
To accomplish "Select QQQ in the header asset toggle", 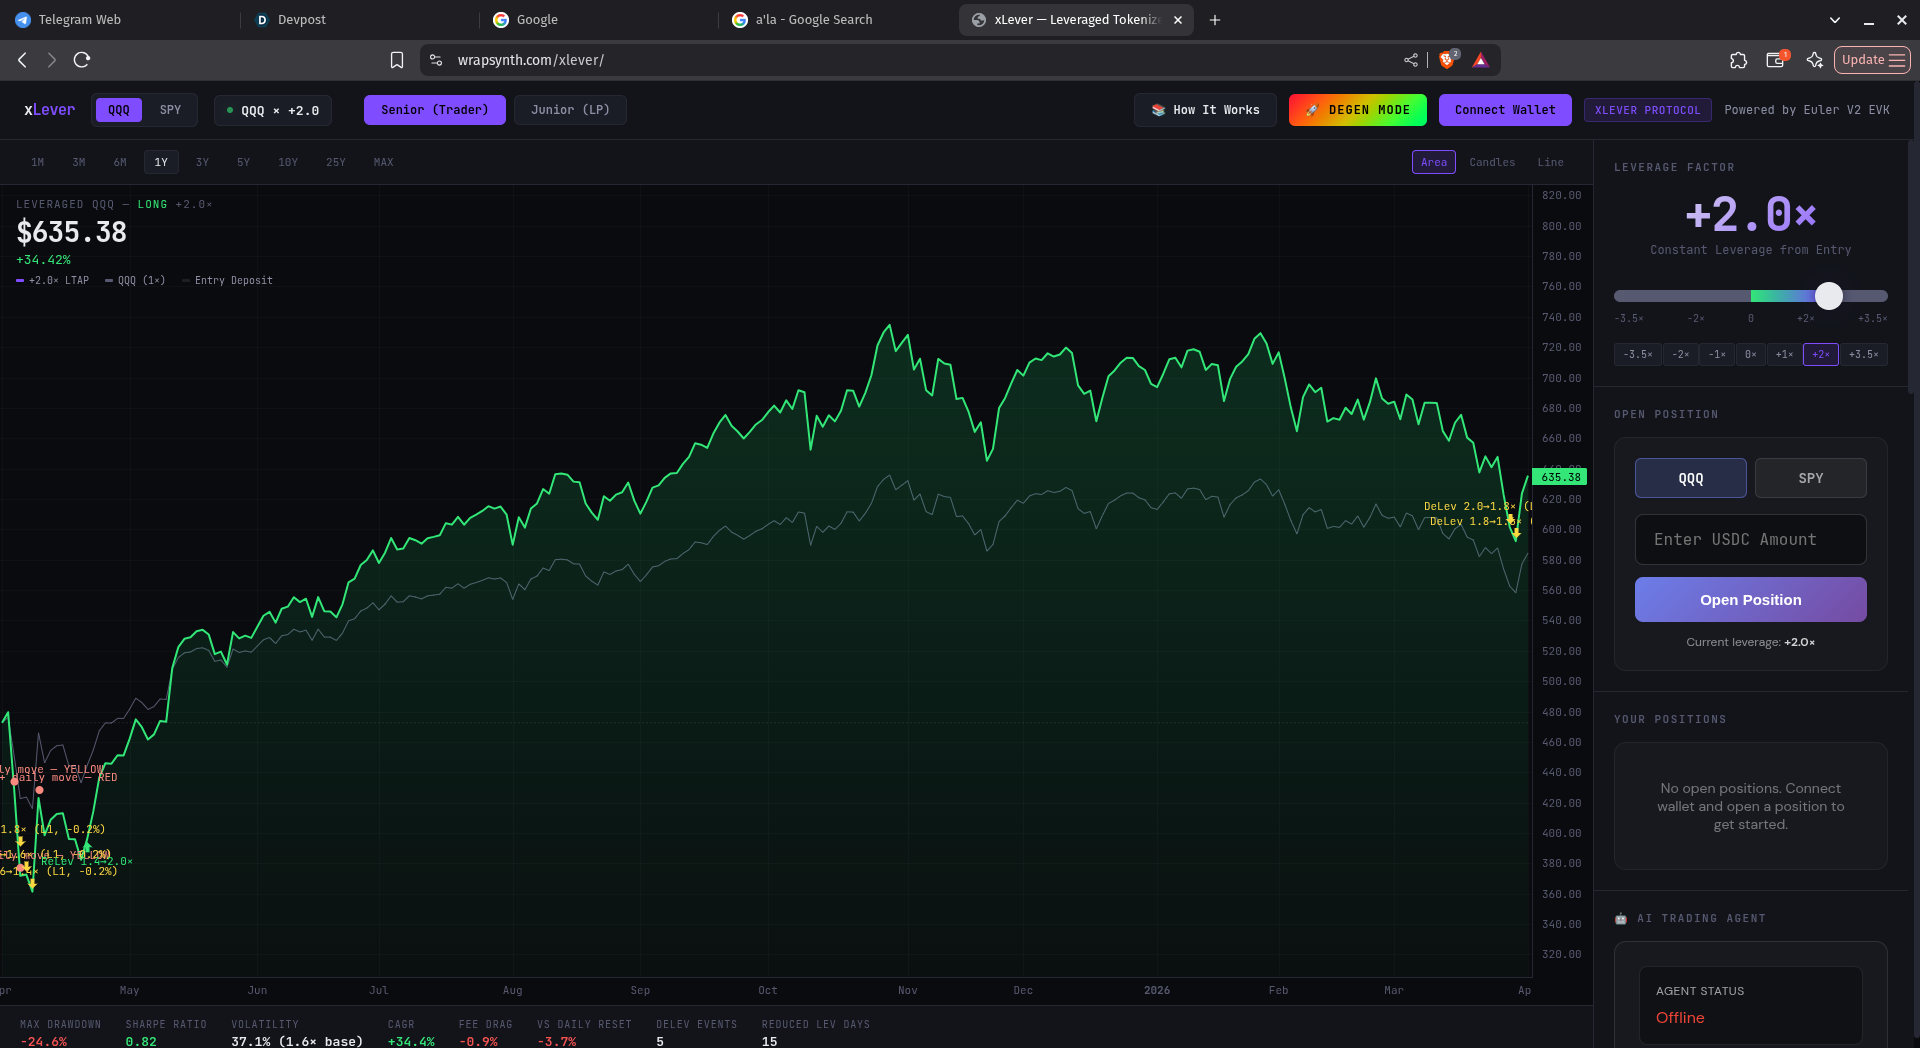I will coord(119,110).
